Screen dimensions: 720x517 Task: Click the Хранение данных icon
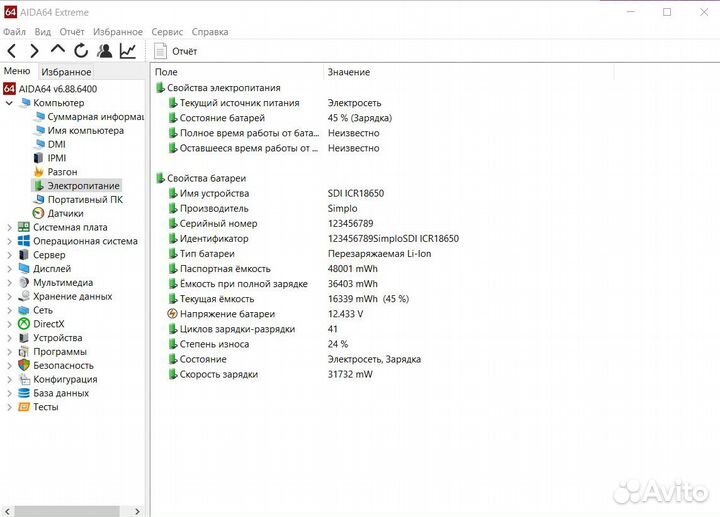24,296
